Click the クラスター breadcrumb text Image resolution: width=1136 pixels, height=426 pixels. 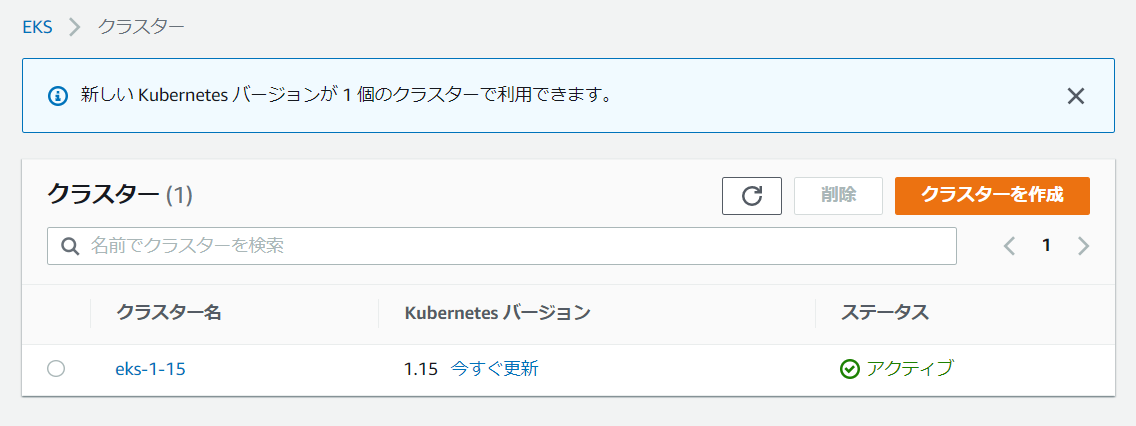(x=141, y=27)
